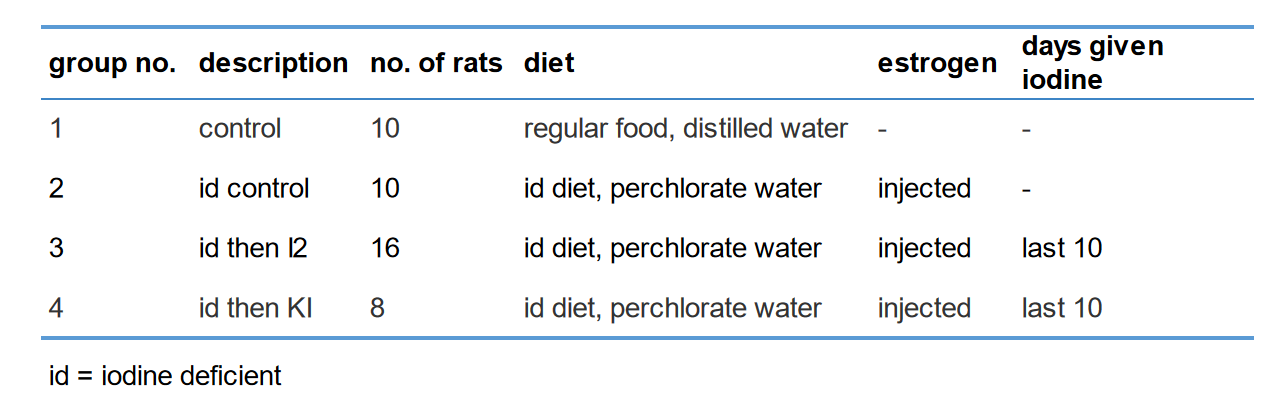Select the 'days given iodine' header
The height and width of the screenshot is (412, 1283).
tap(1092, 62)
